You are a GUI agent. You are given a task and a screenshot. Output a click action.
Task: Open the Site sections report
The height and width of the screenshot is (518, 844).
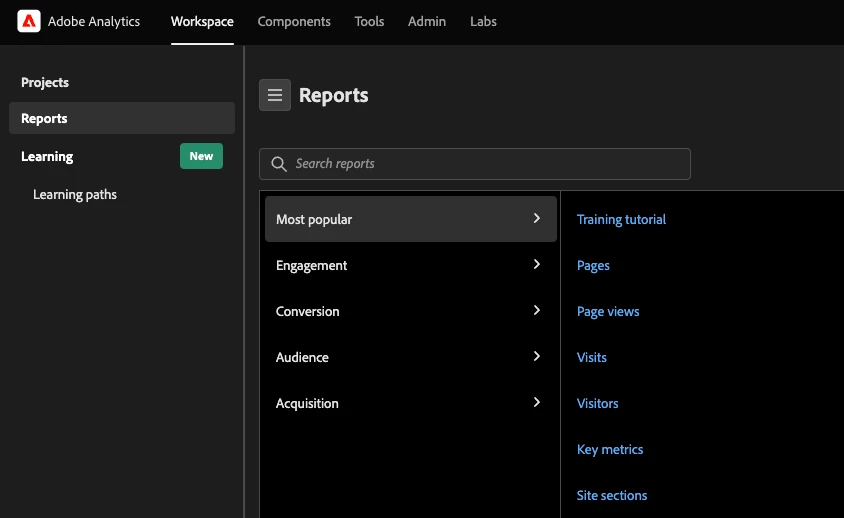612,495
